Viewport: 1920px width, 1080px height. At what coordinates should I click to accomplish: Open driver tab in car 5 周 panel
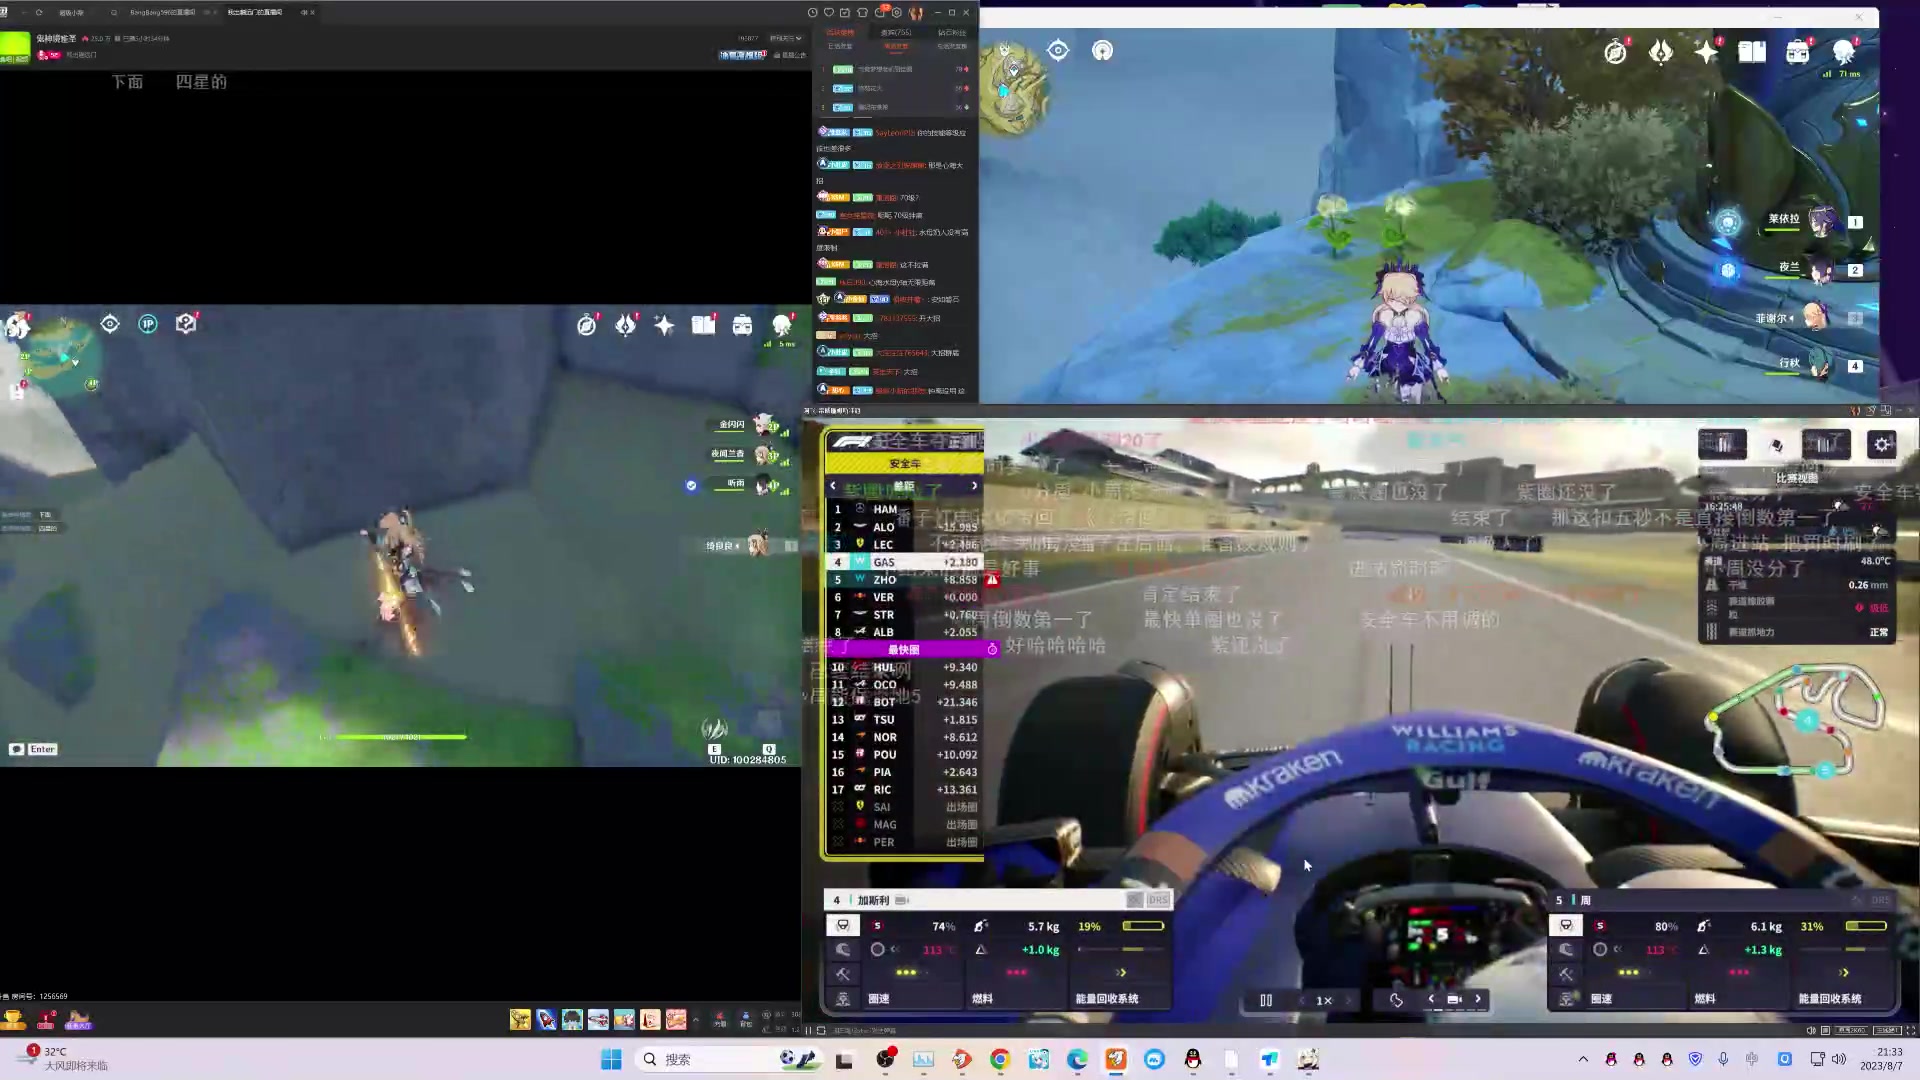pyautogui.click(x=1566, y=926)
